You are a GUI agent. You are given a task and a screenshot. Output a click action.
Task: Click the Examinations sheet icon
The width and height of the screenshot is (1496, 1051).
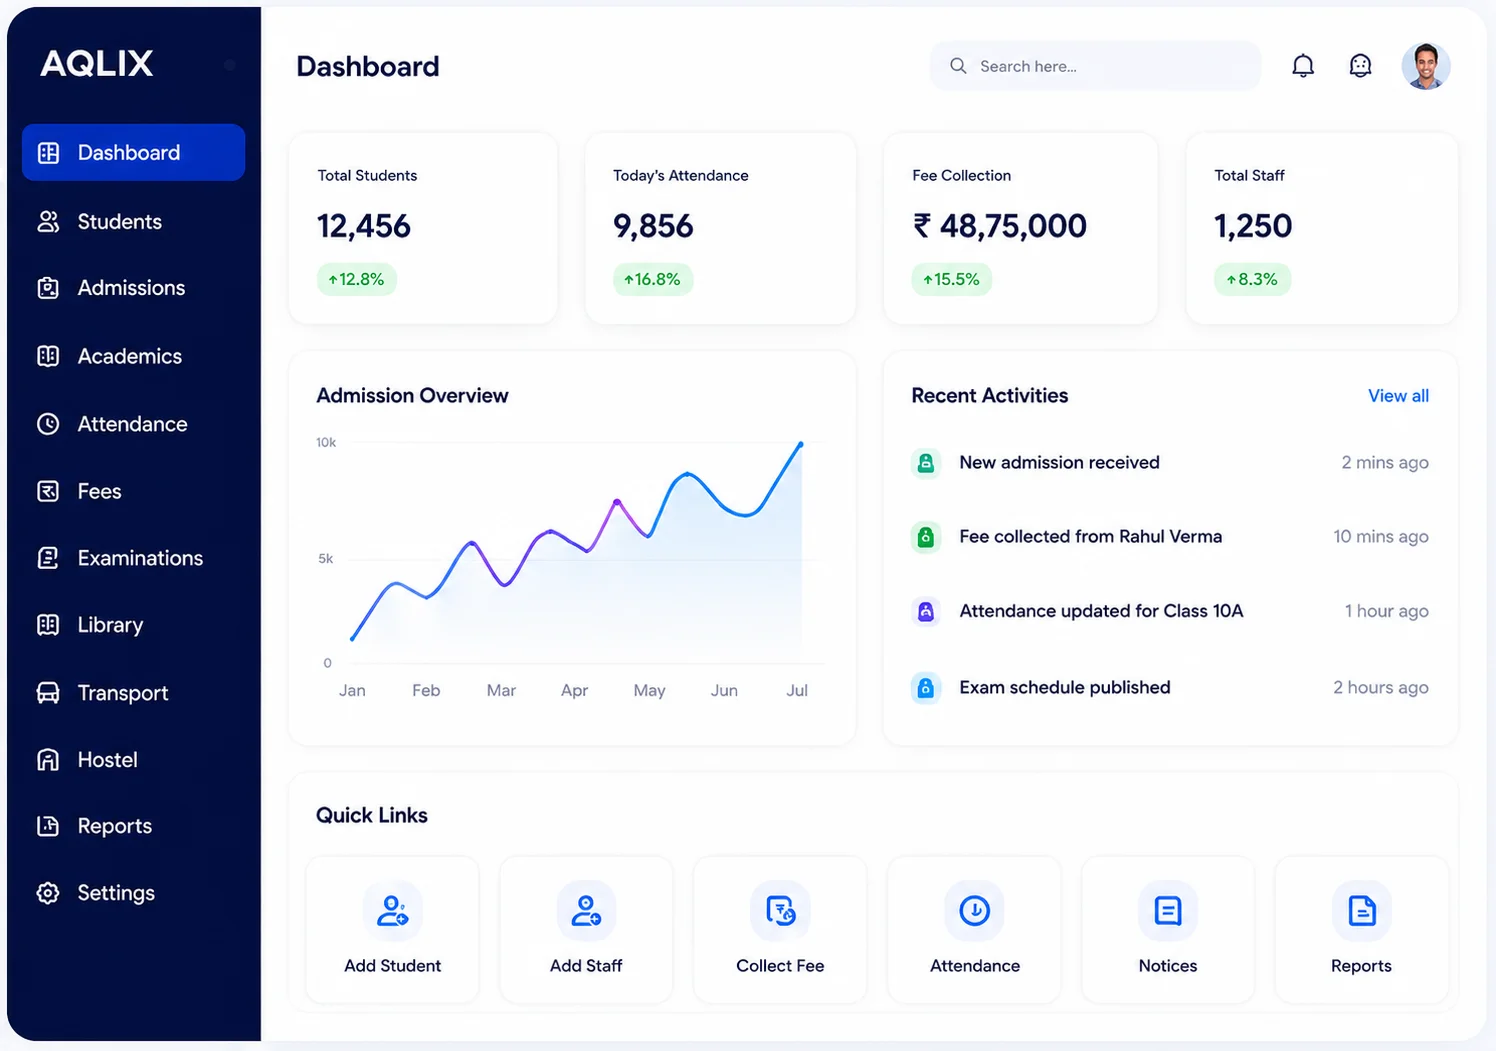pyautogui.click(x=48, y=558)
